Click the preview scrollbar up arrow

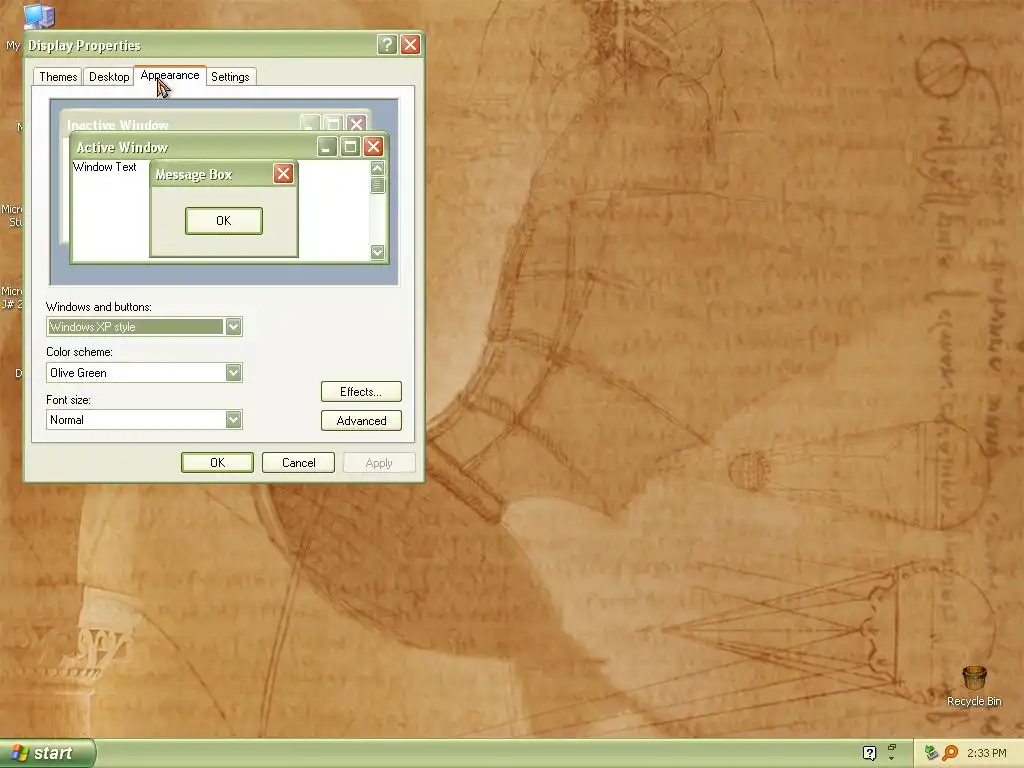pos(377,168)
